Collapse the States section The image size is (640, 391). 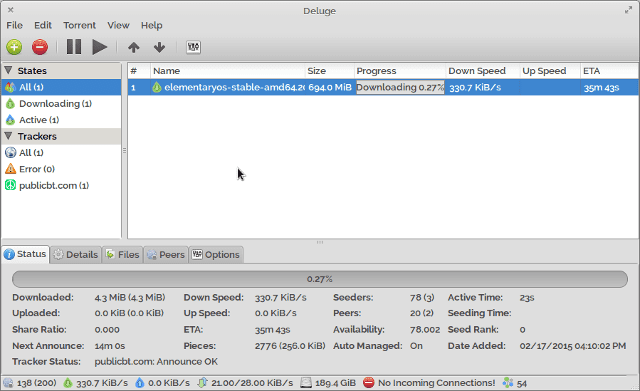pyautogui.click(x=8, y=70)
